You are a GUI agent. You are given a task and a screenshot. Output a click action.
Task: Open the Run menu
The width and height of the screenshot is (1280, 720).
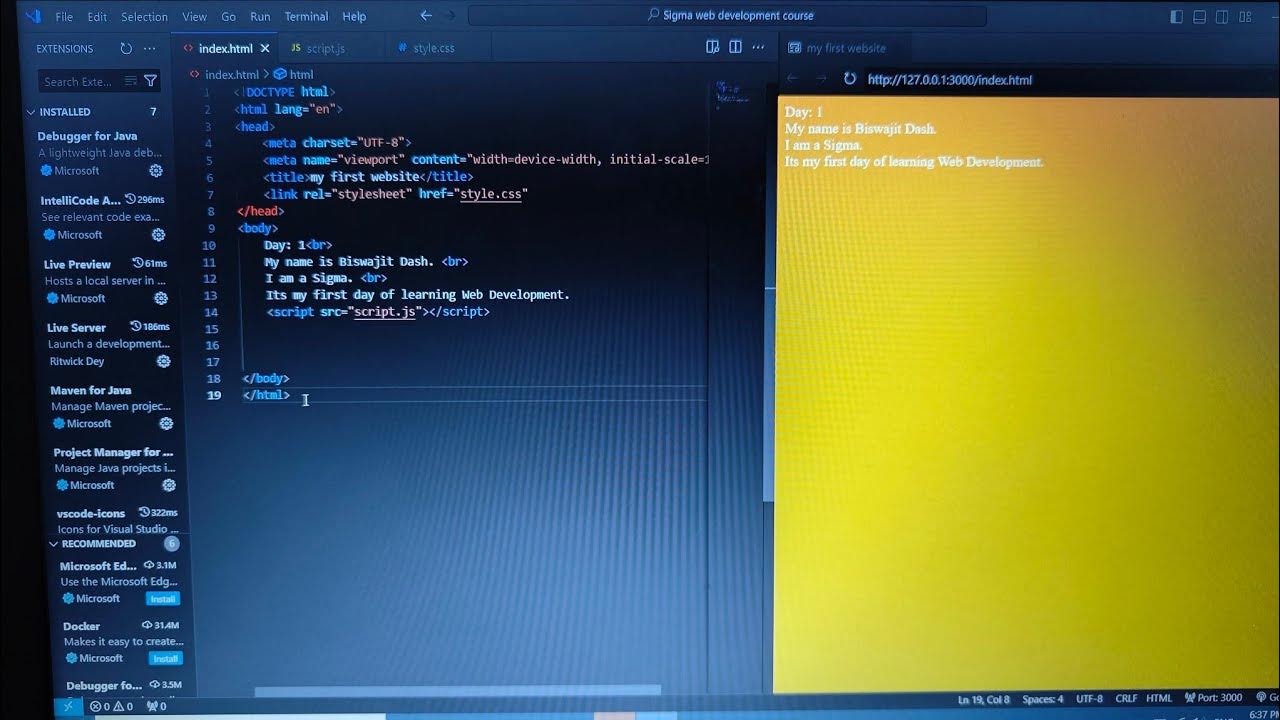[x=260, y=17]
